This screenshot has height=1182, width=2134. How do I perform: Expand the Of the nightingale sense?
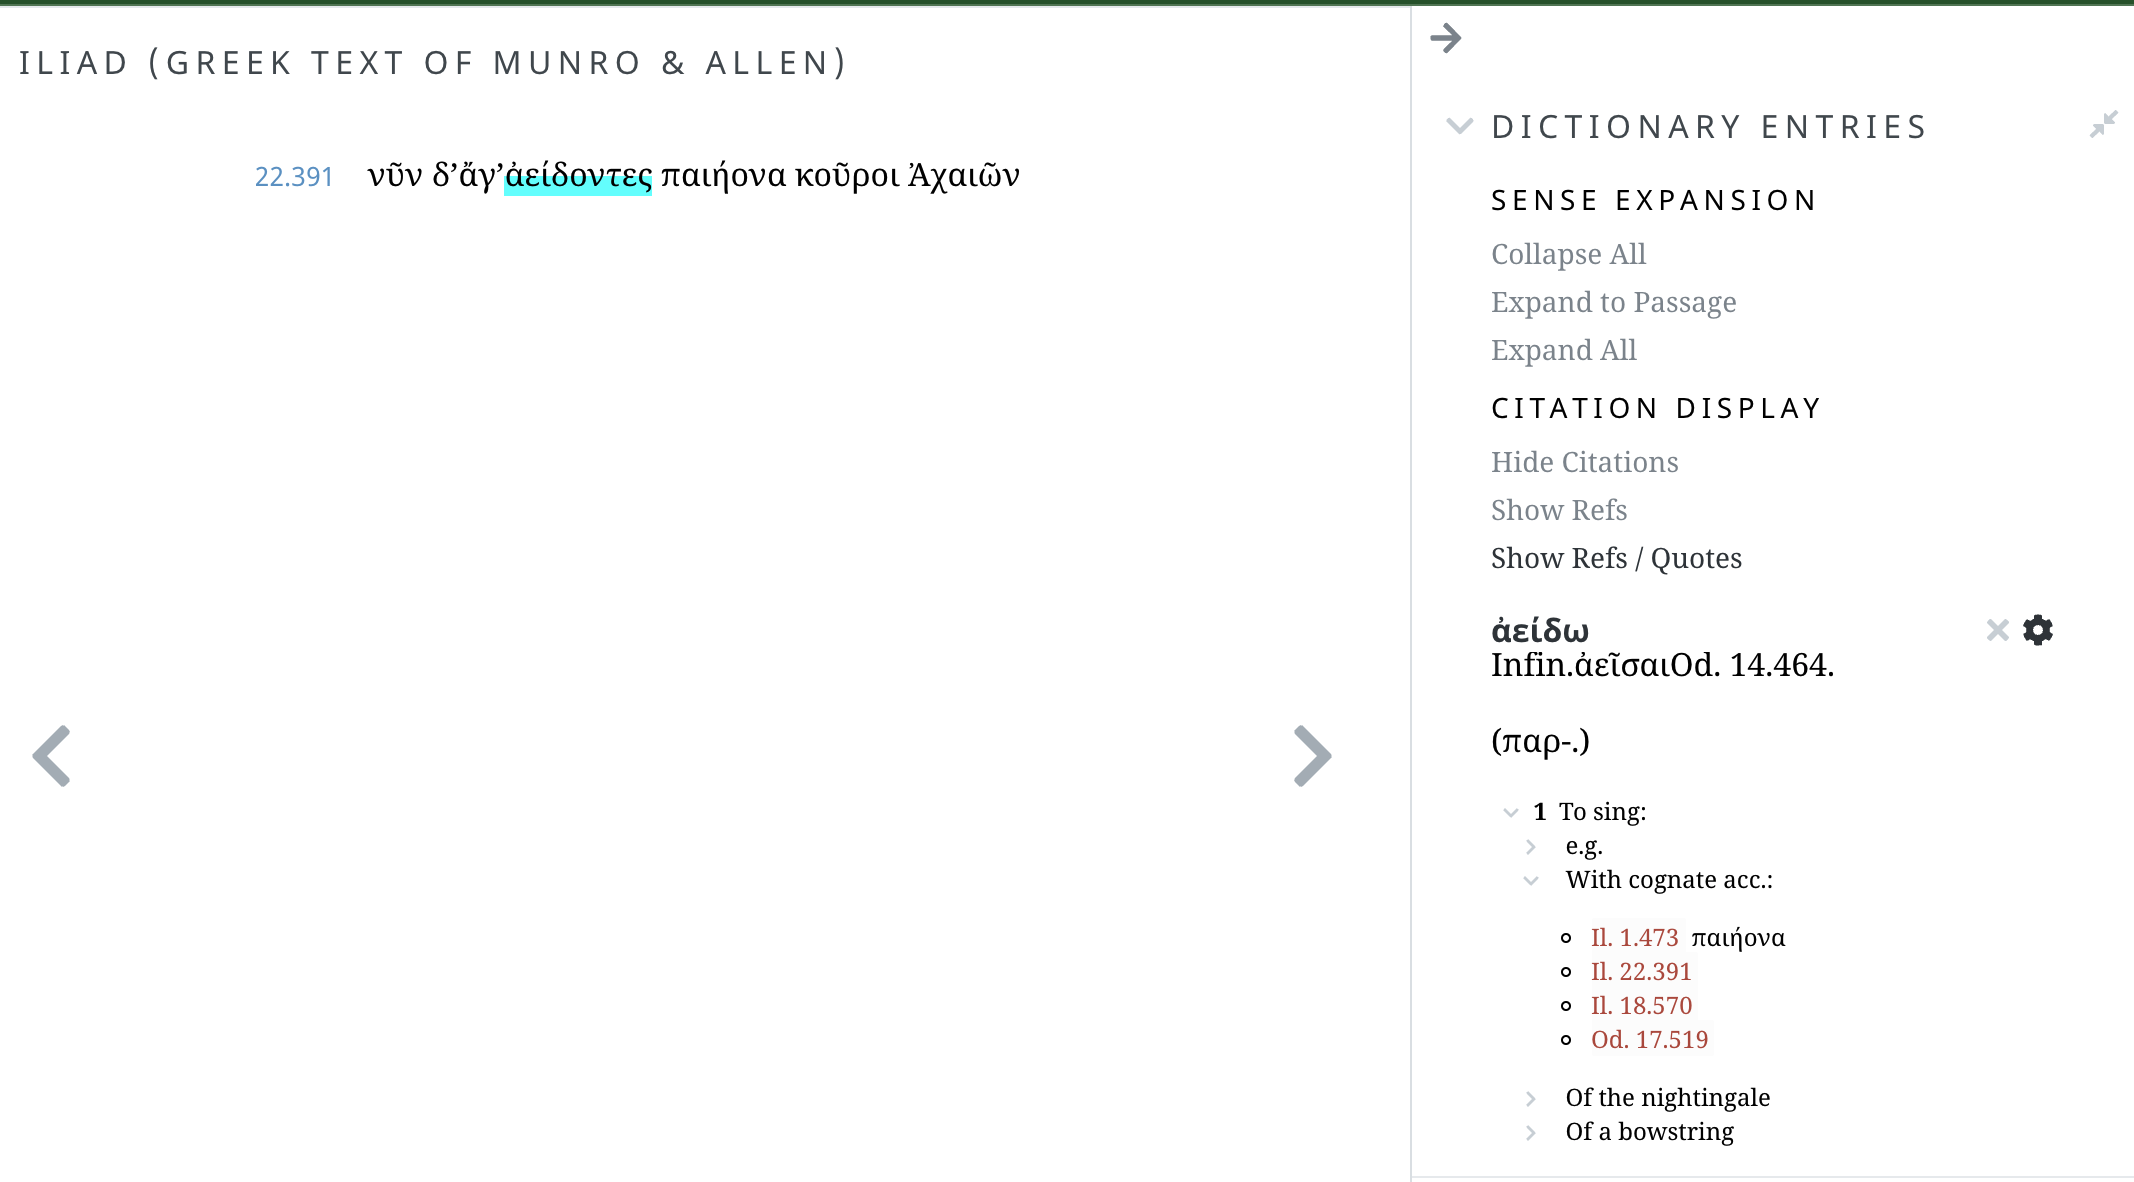point(1532,1098)
